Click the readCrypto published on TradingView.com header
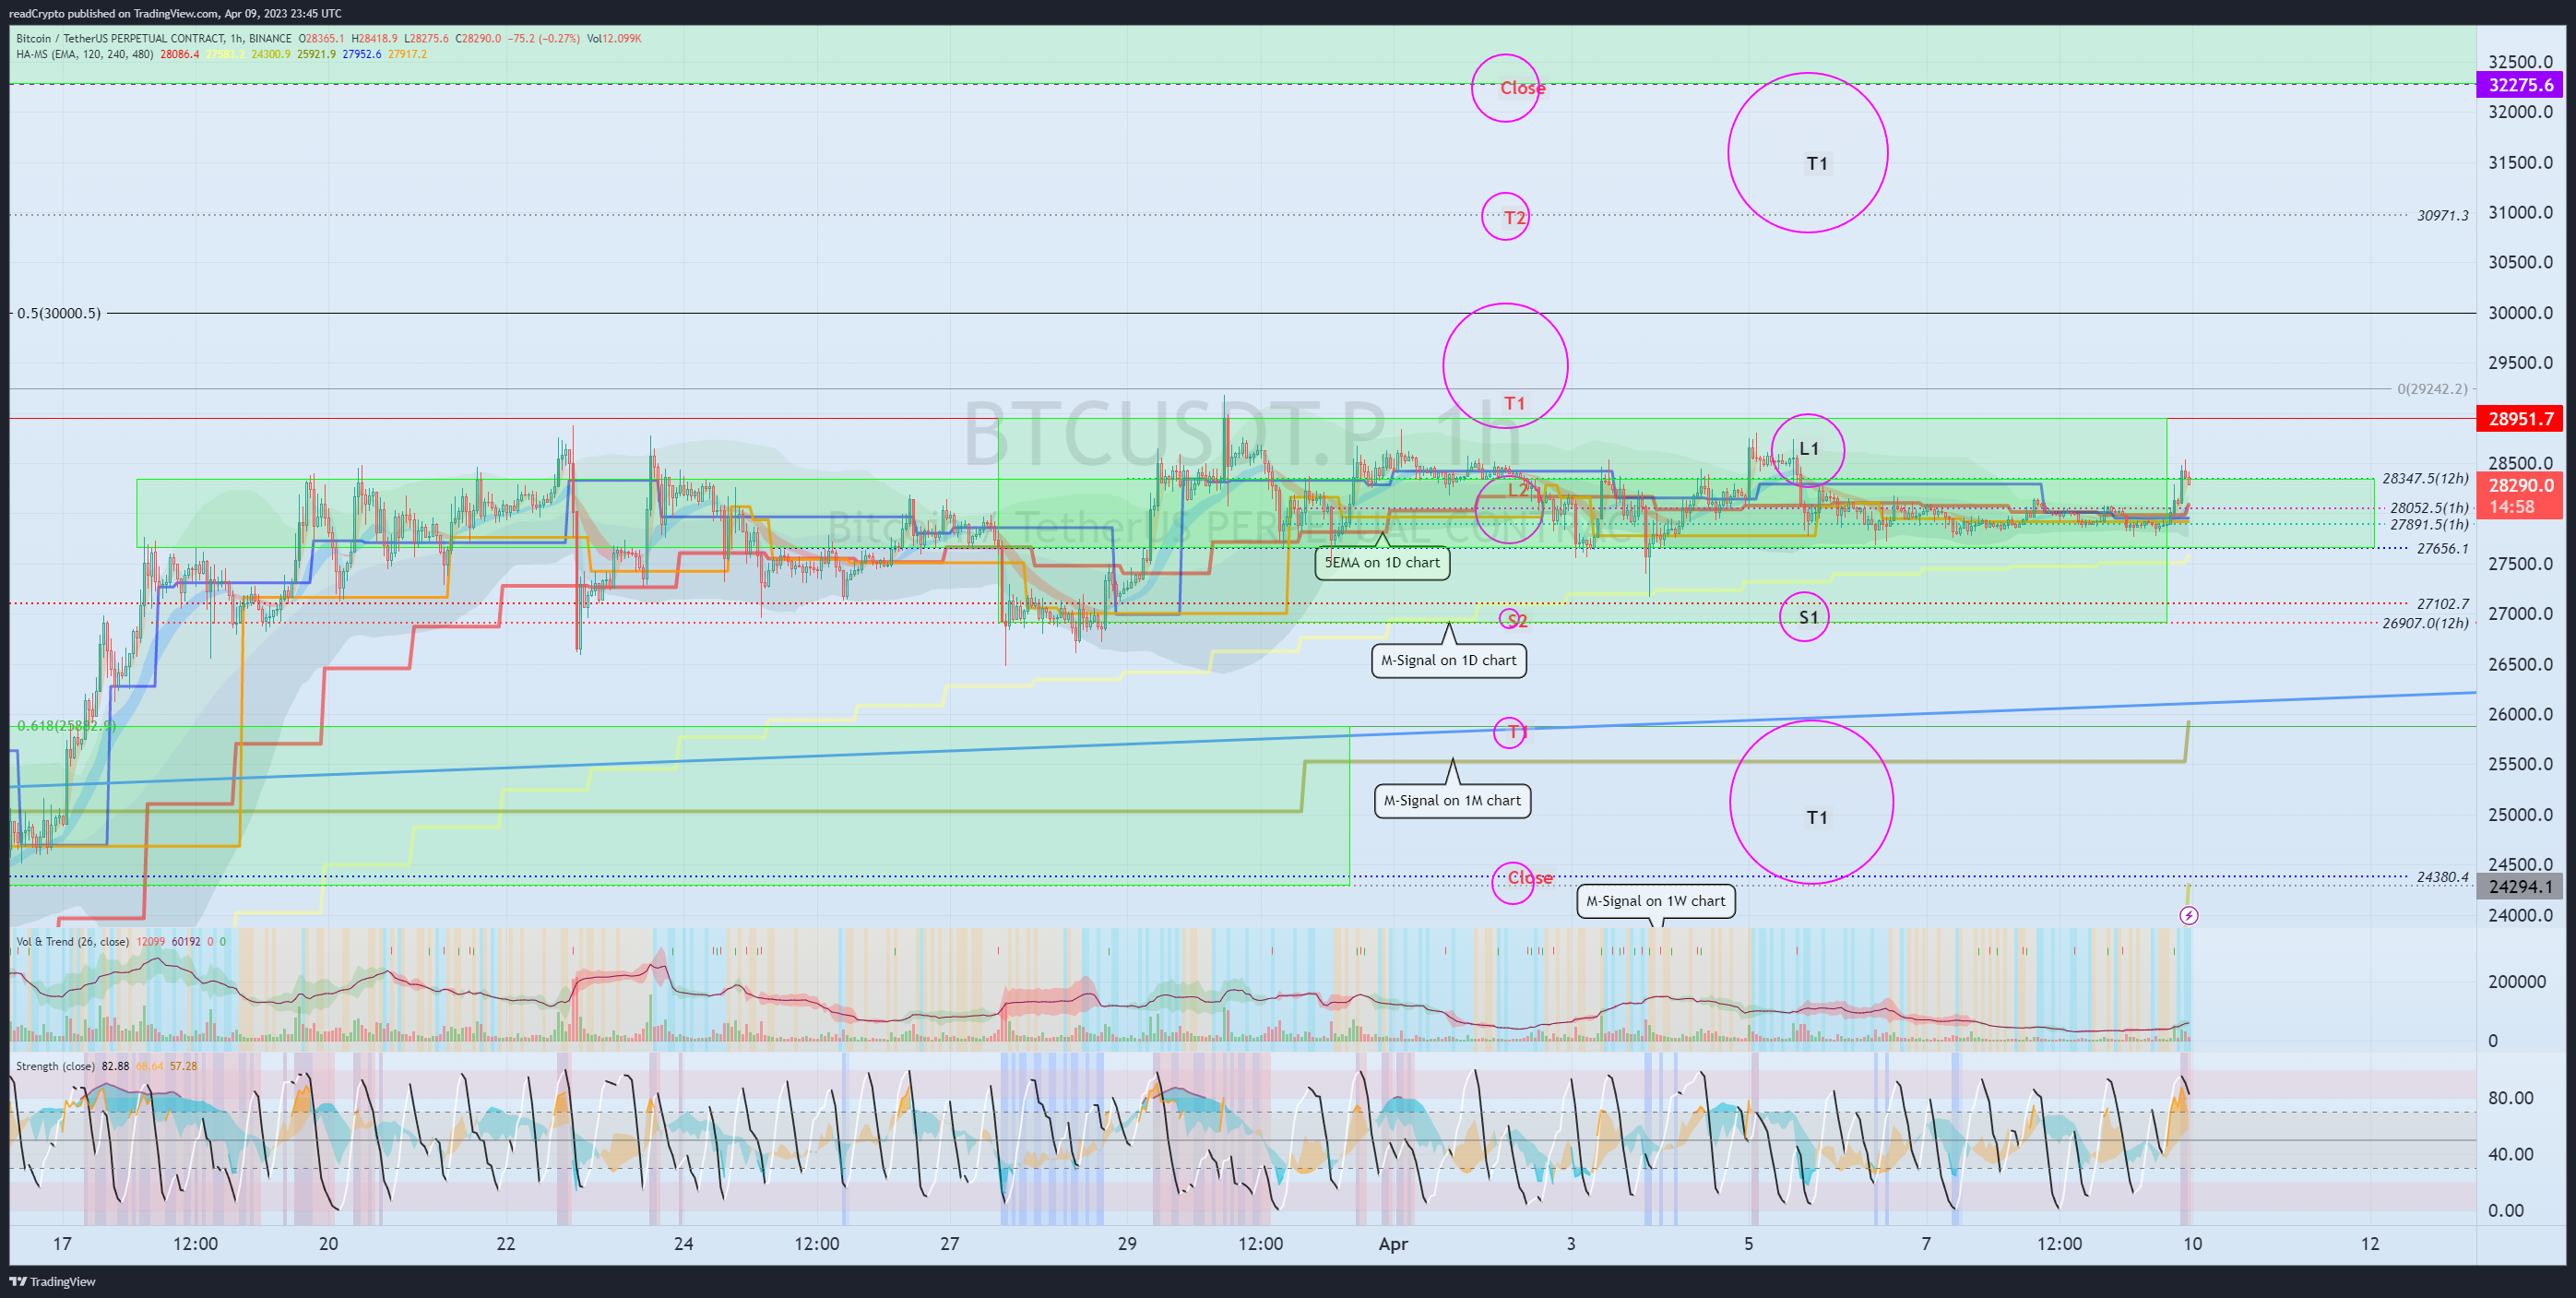This screenshot has width=2576, height=1298. pos(175,13)
